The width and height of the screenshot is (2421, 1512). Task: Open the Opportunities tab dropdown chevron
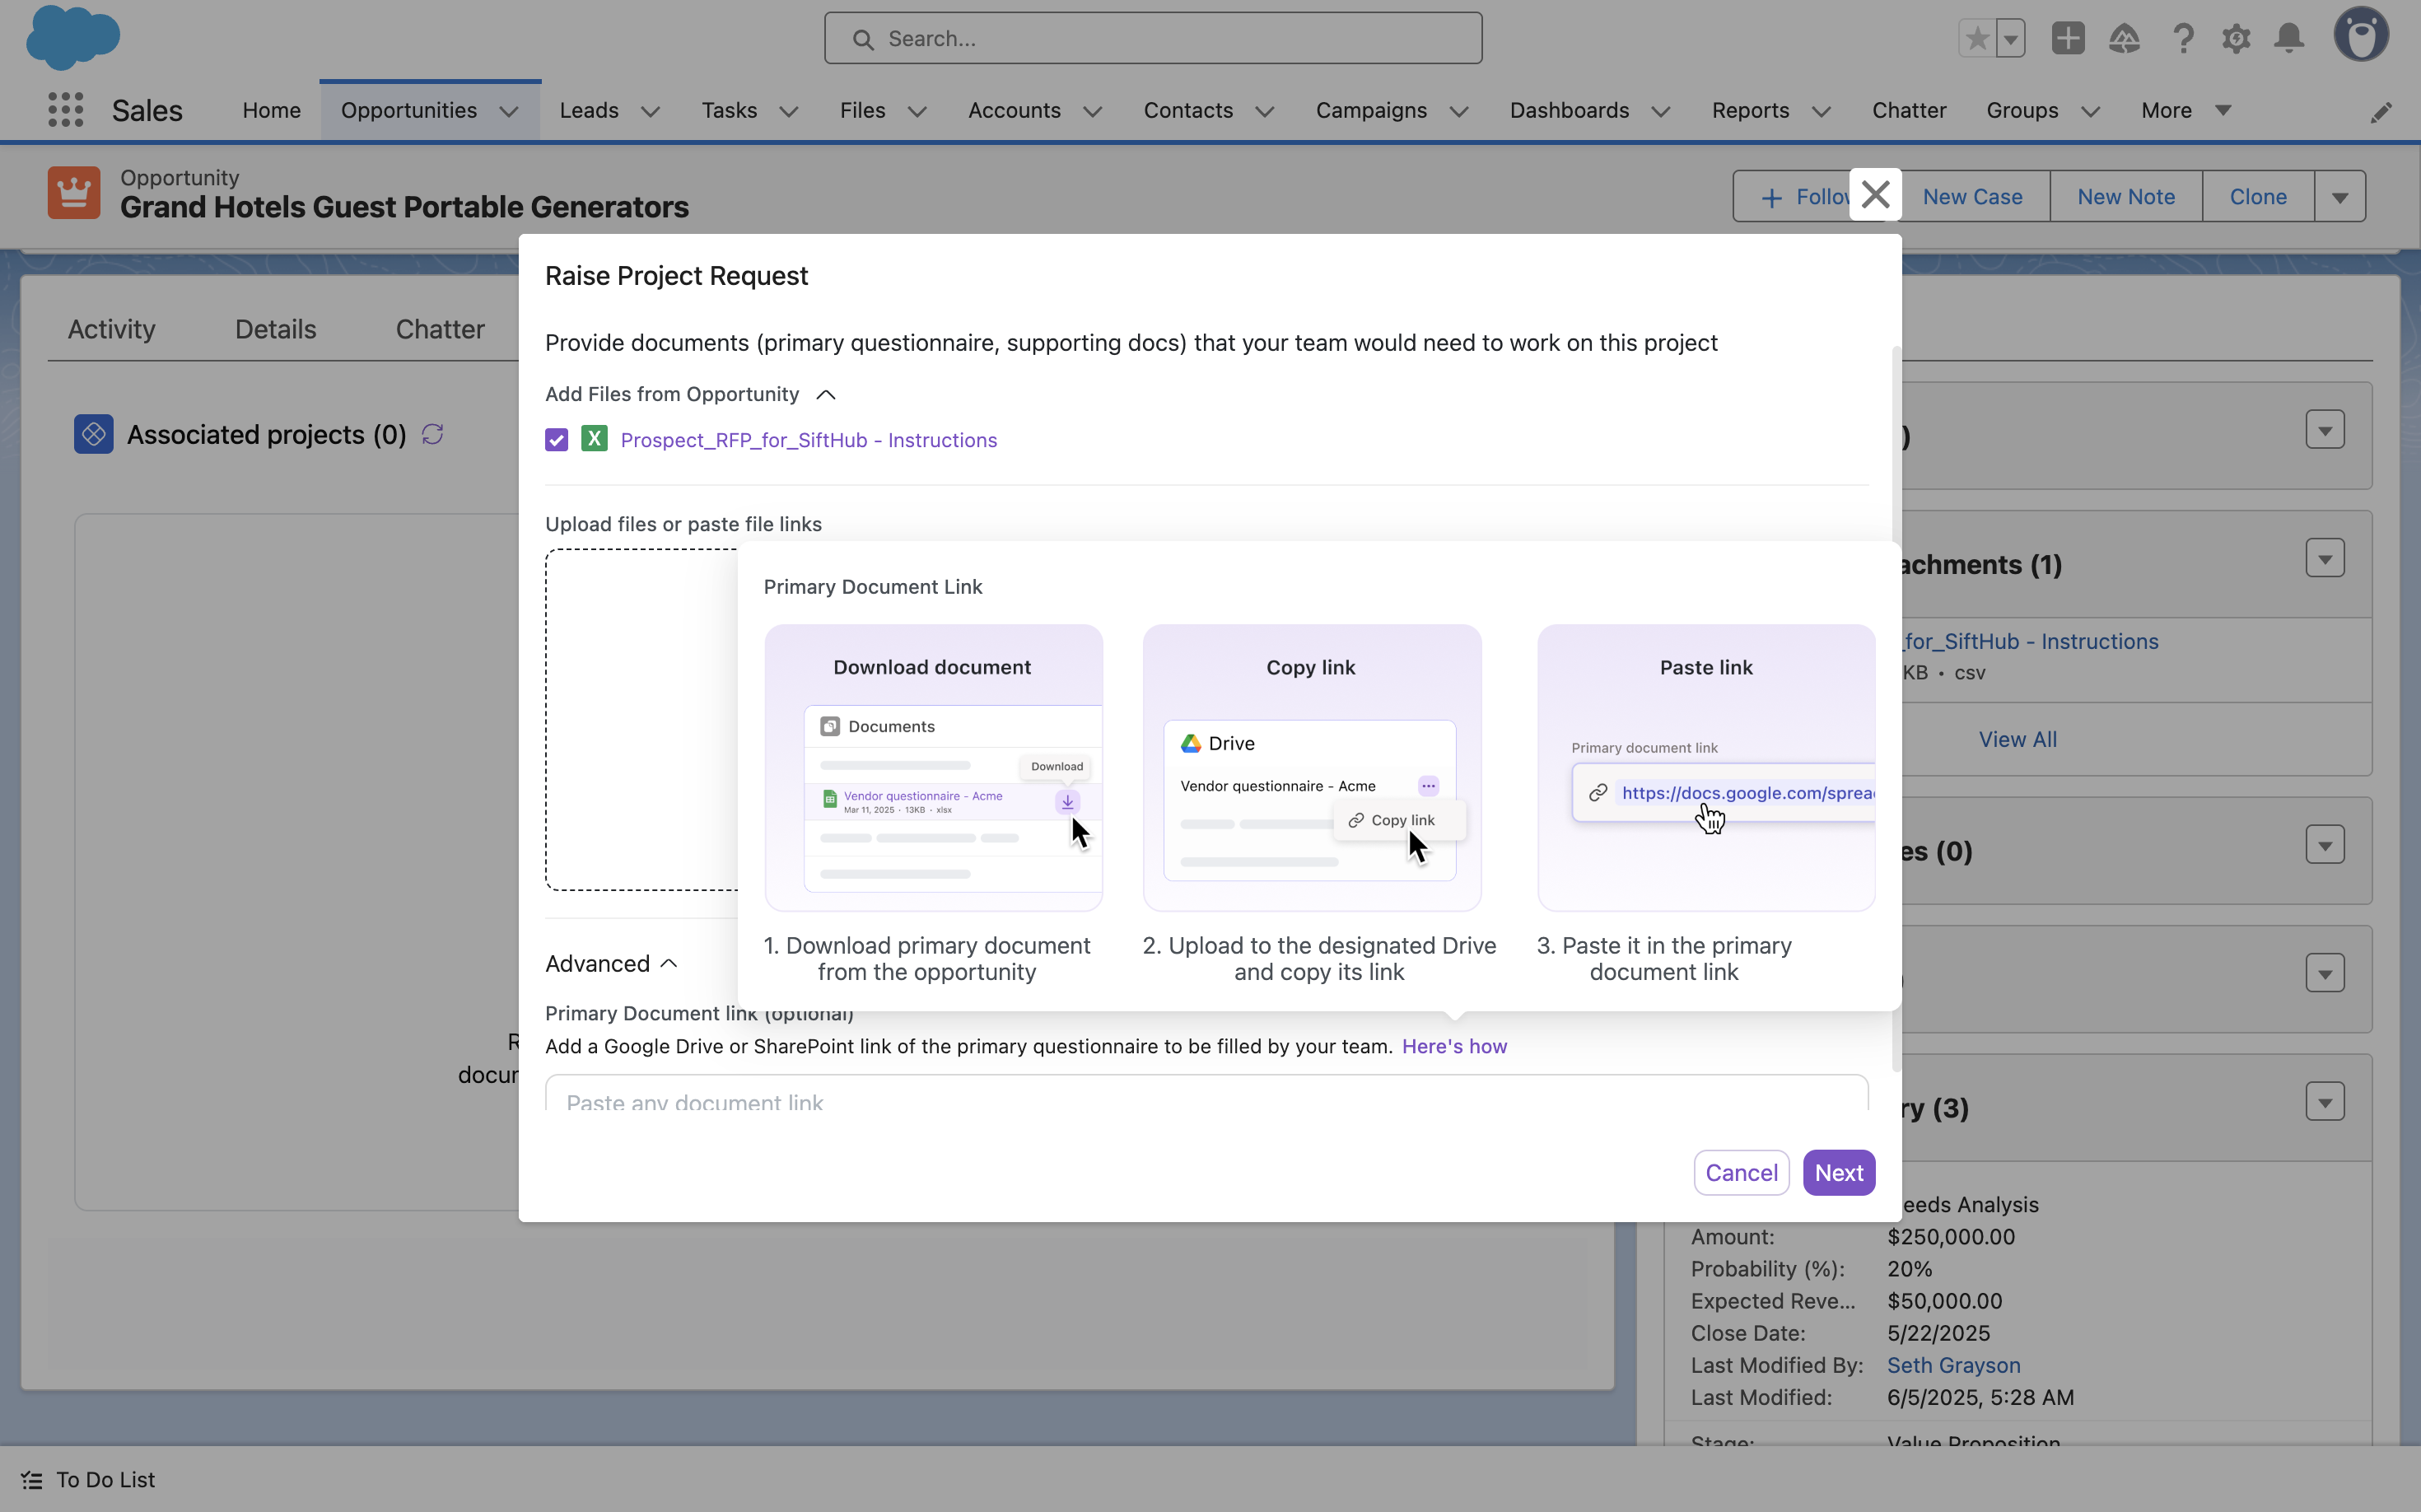509,111
